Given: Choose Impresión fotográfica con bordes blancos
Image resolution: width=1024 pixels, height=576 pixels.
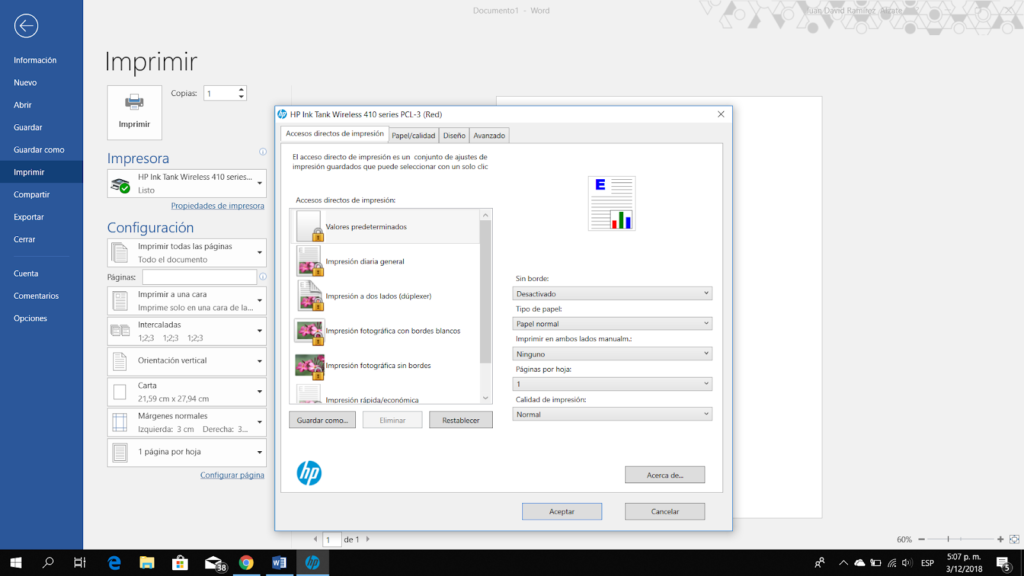Looking at the screenshot, I should tap(385, 330).
